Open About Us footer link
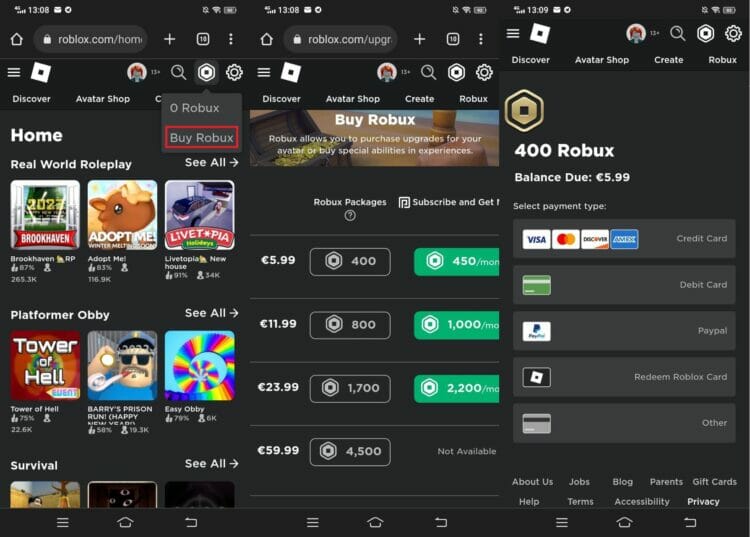Viewport: 750px width, 537px height. (x=532, y=482)
